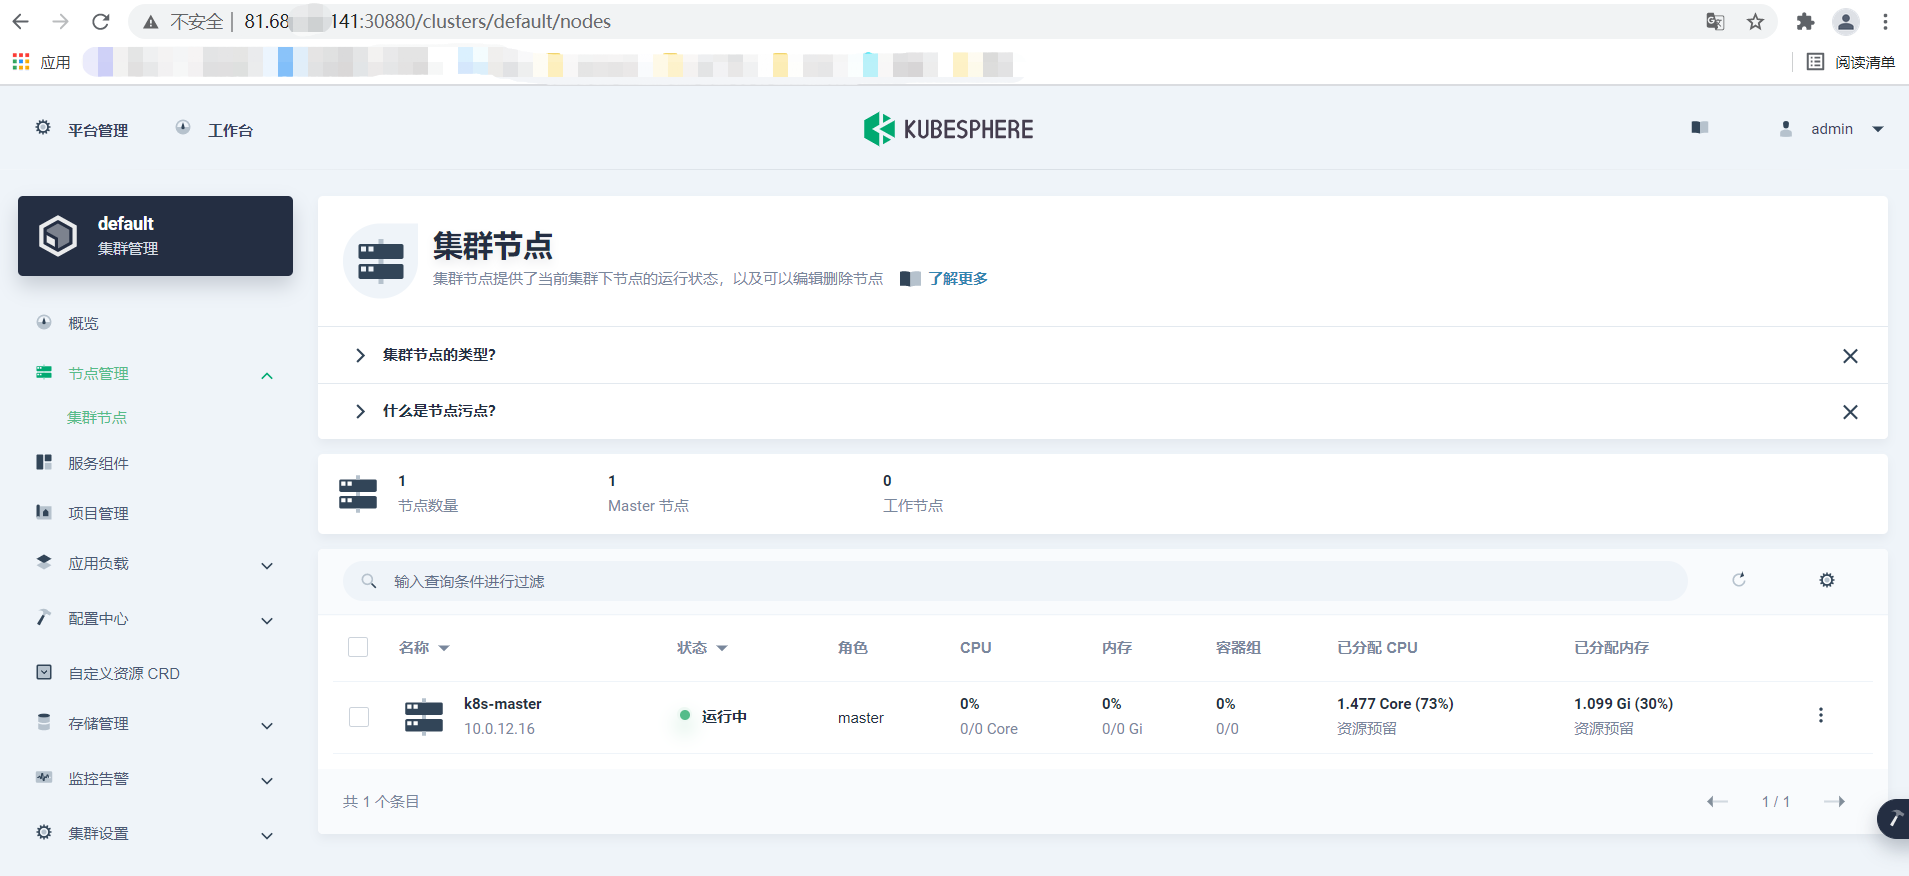
Task: Click the refresh table icon
Action: pos(1739,580)
